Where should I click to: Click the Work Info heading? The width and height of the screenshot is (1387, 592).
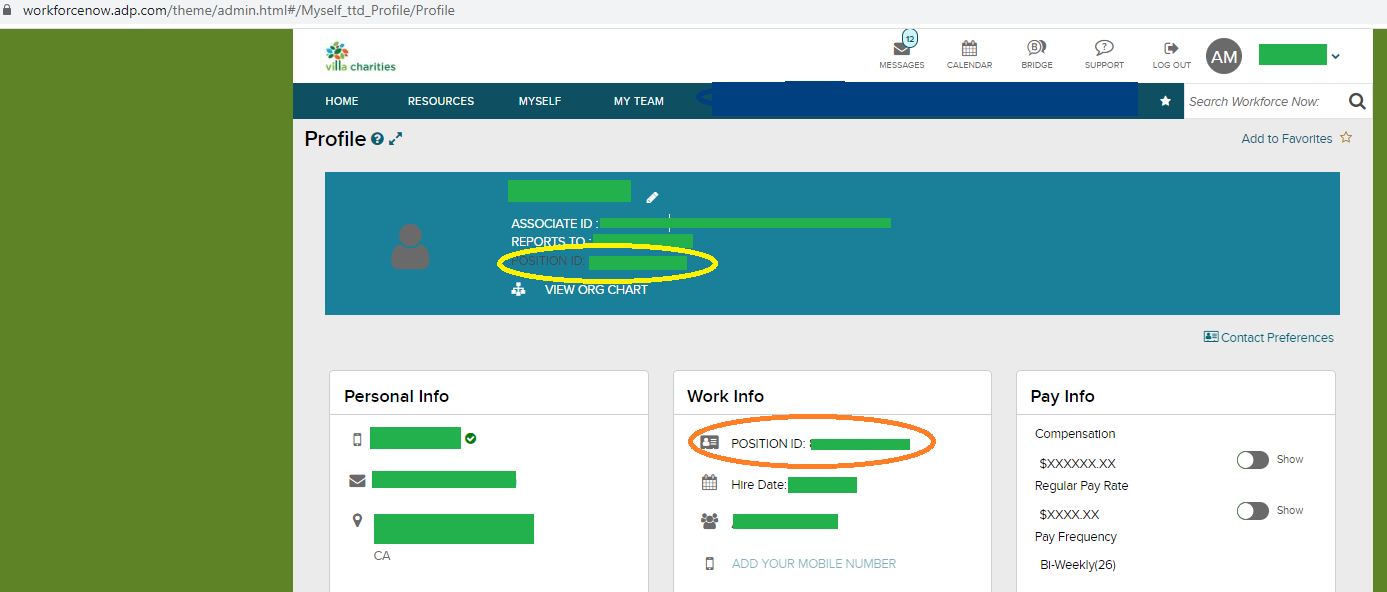point(725,396)
